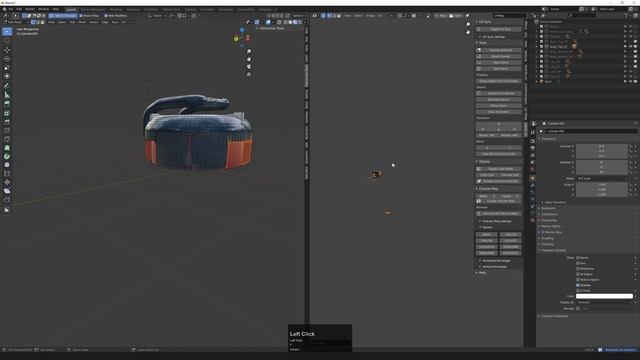Click the 3D viewport zoom magnifier icon
This screenshot has width=640, height=360.
tap(249, 51)
